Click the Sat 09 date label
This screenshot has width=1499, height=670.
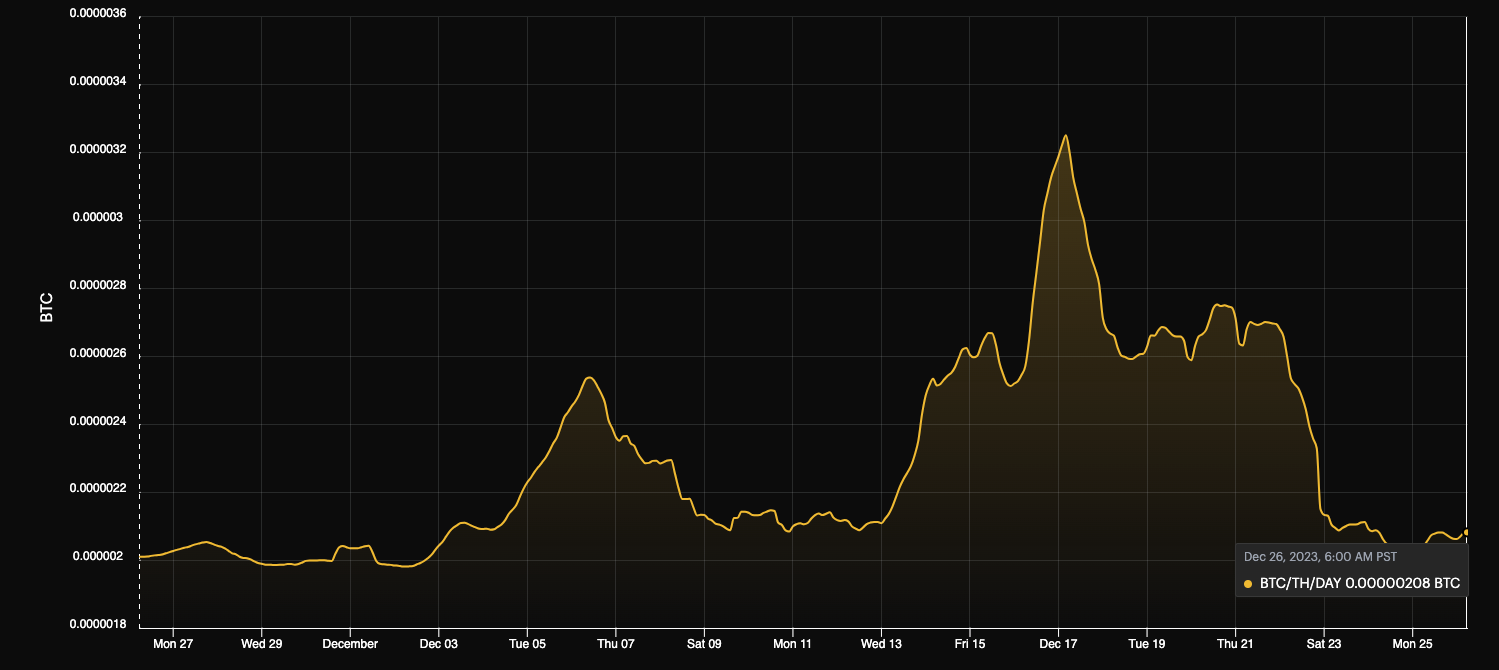tap(704, 644)
